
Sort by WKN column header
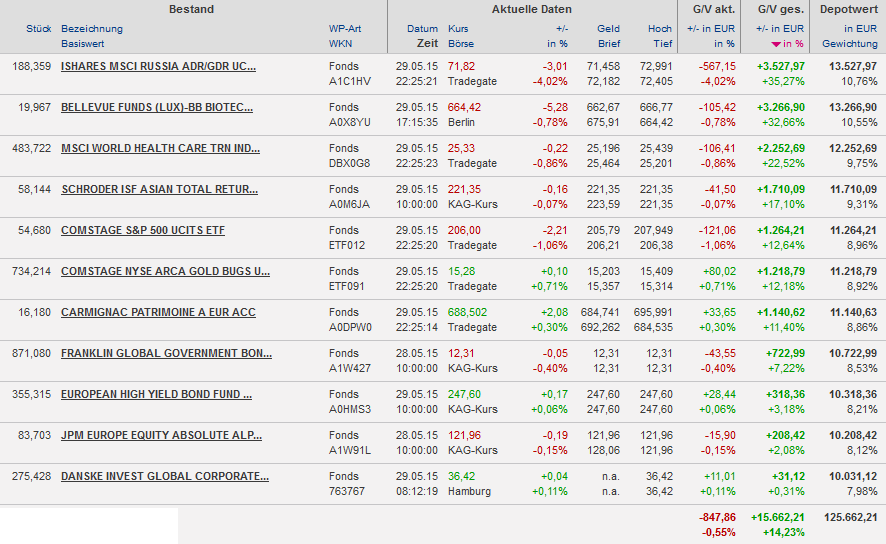[340, 44]
